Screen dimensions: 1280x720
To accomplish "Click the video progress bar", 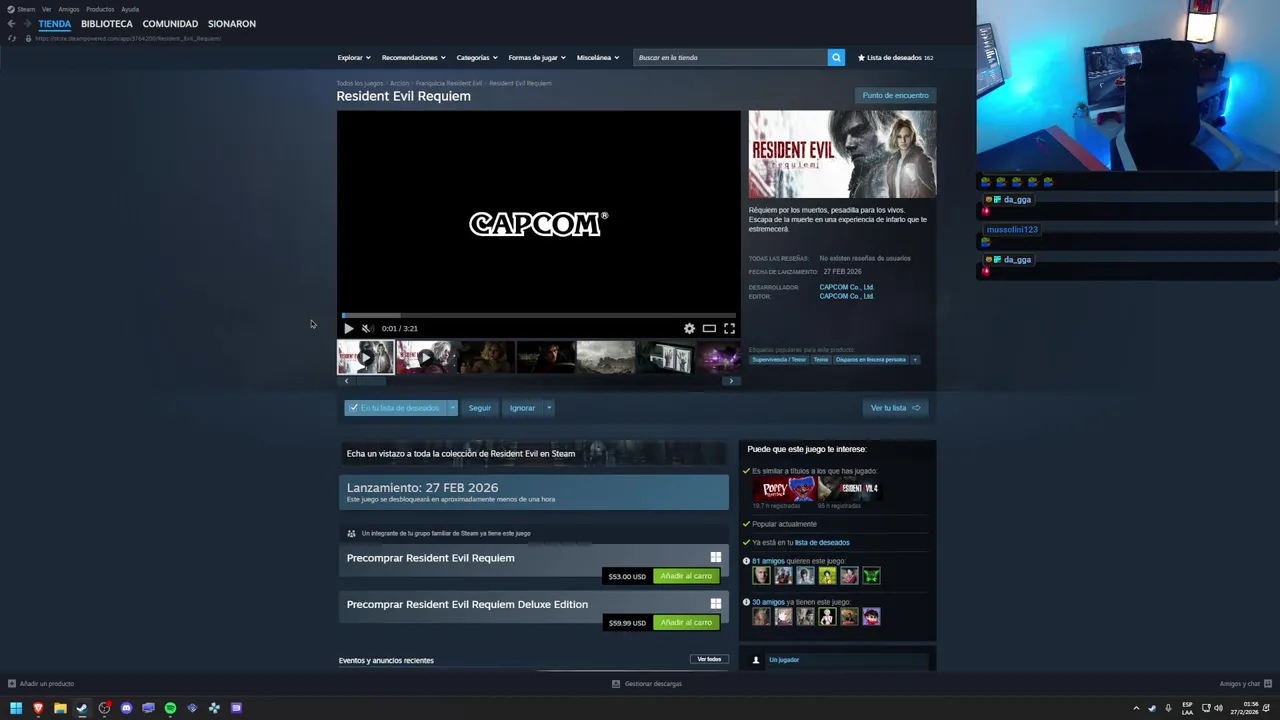I will click(x=539, y=315).
